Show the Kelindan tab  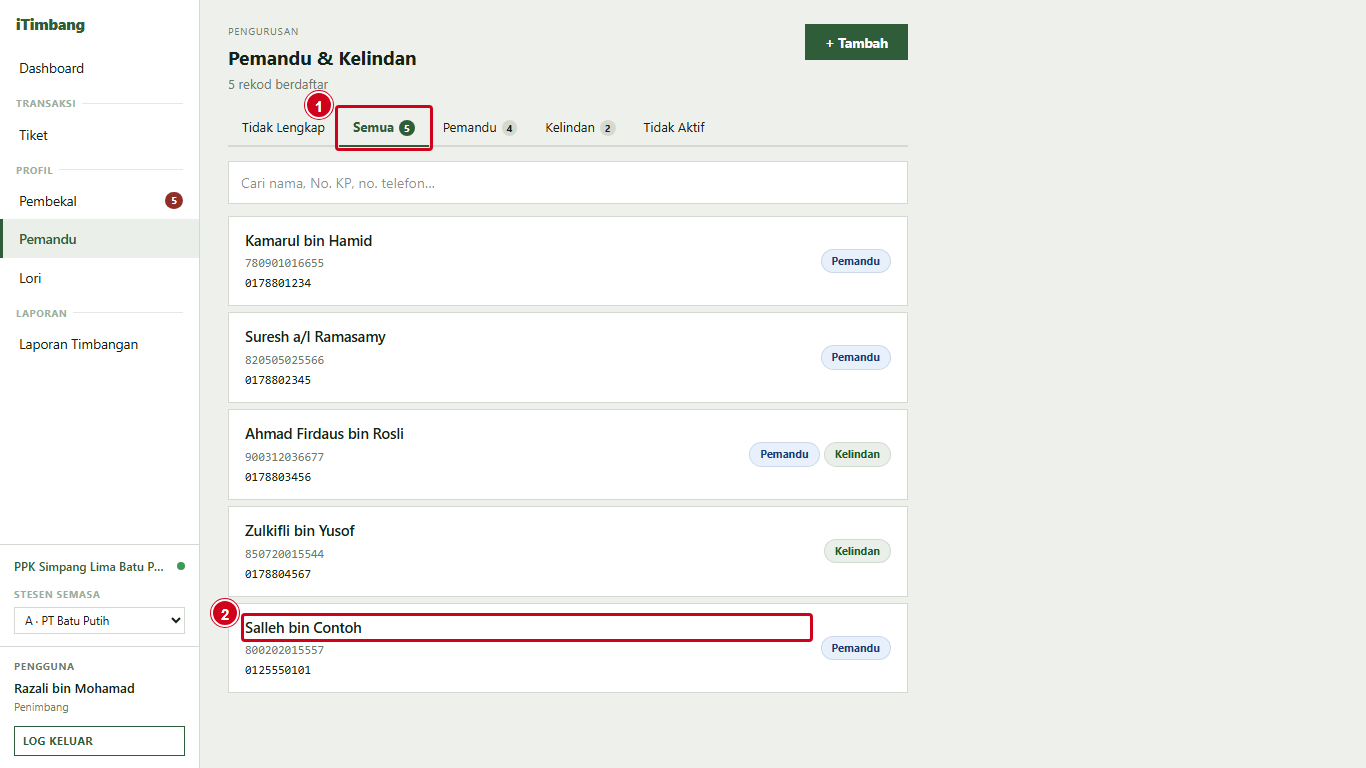coord(580,128)
